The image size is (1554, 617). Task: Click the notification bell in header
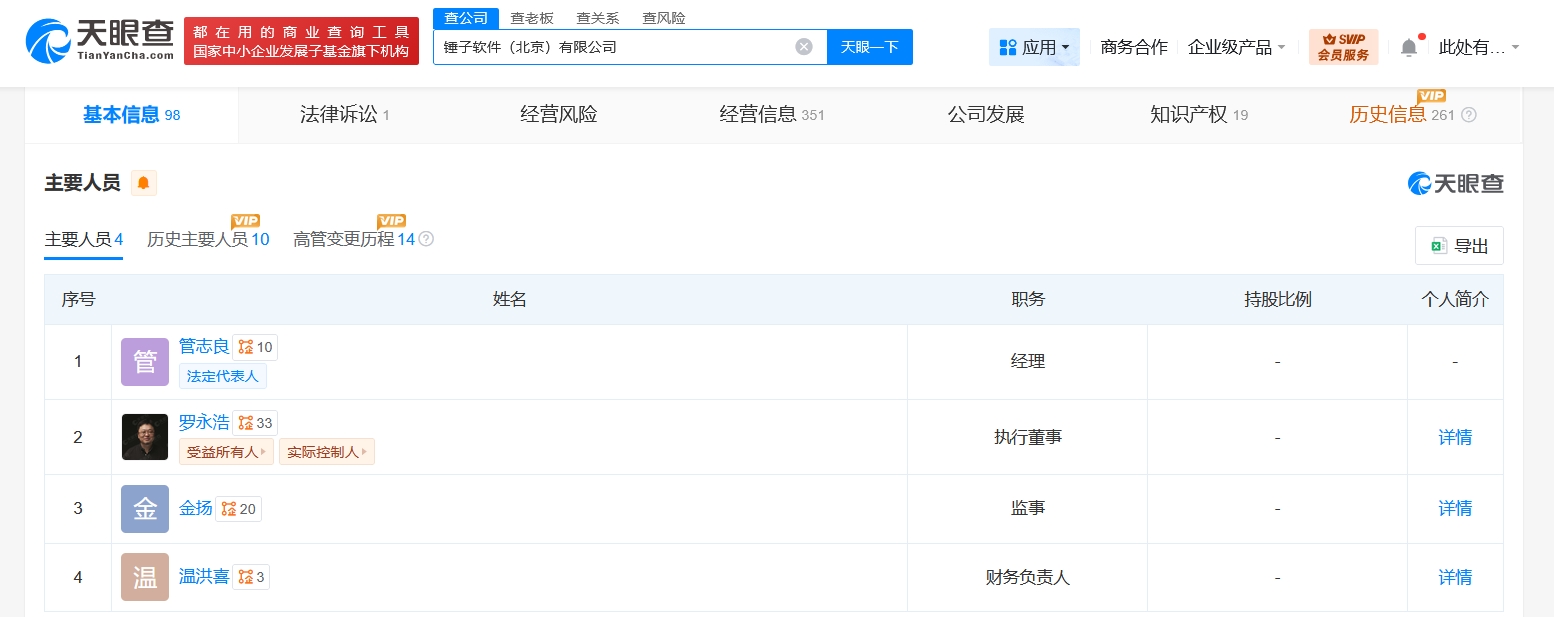(x=1408, y=47)
